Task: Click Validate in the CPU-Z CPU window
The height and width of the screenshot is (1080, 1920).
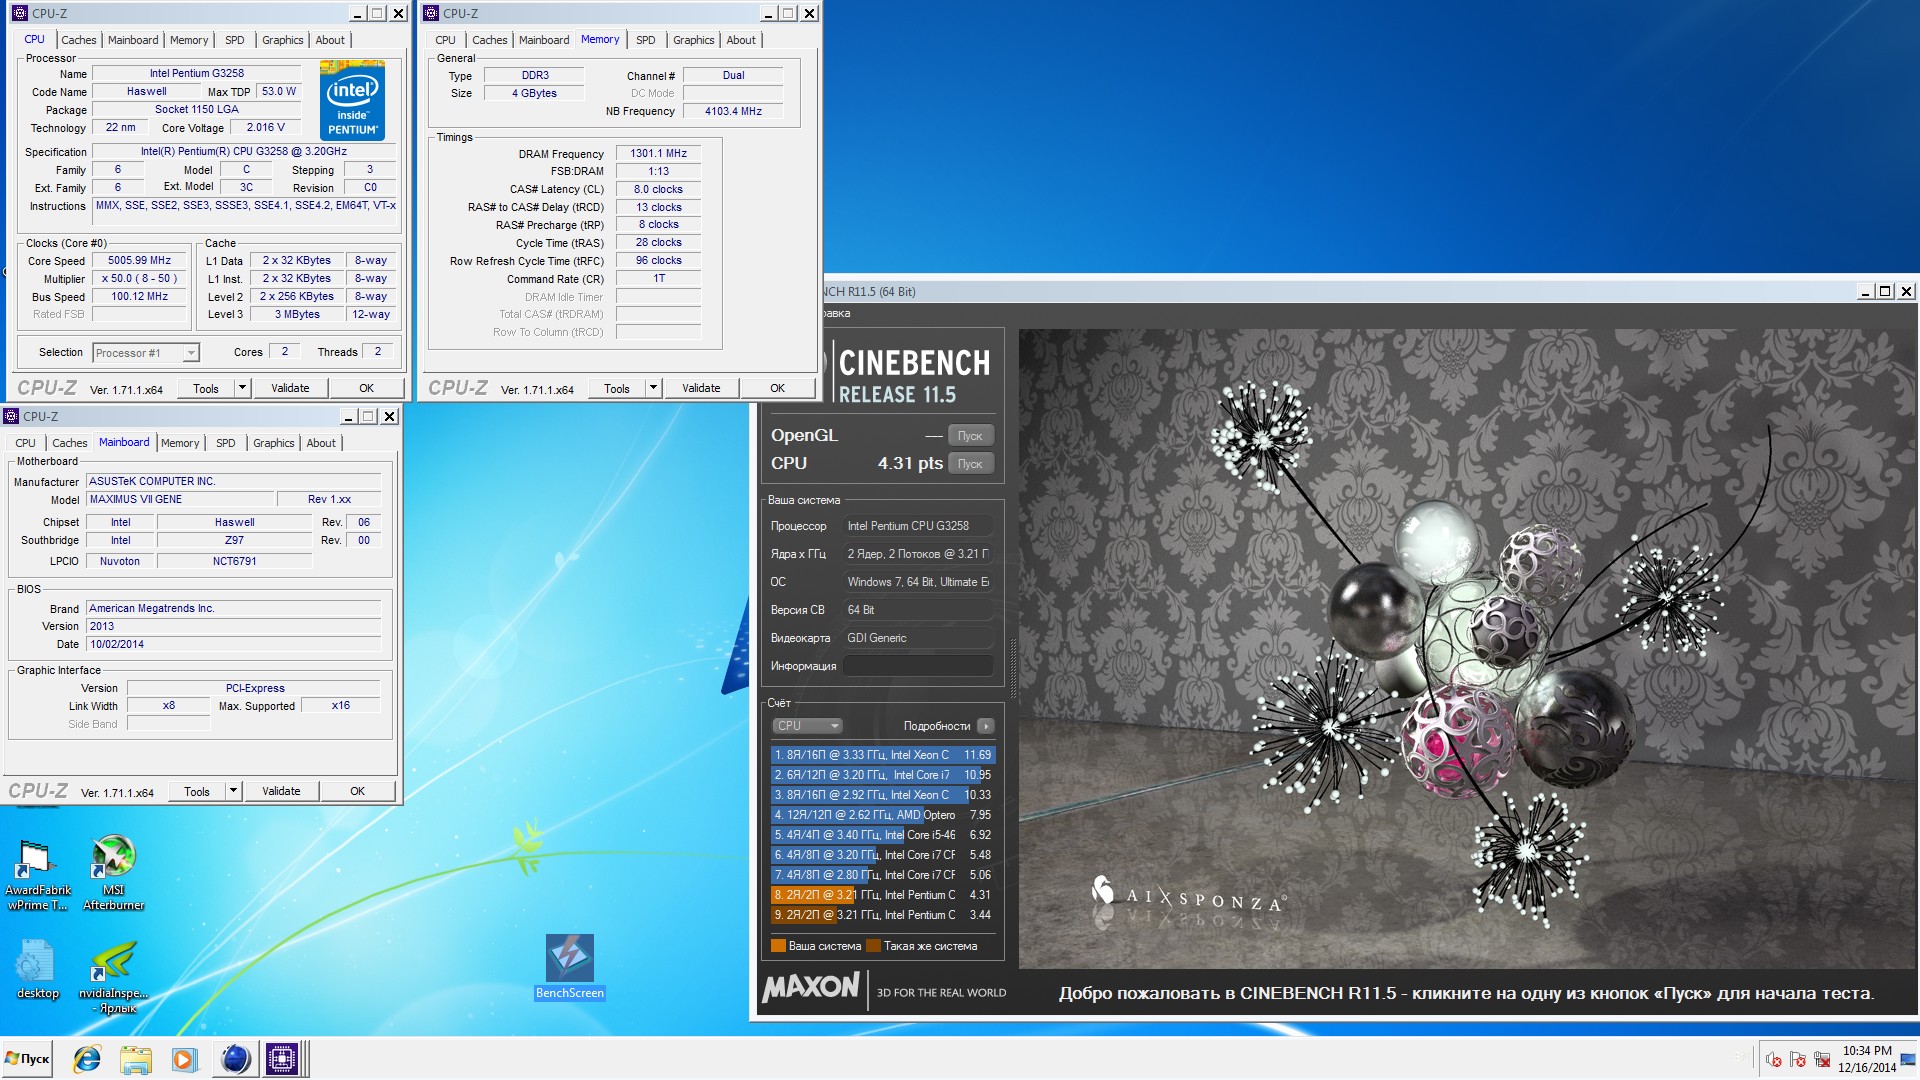Action: (x=290, y=388)
